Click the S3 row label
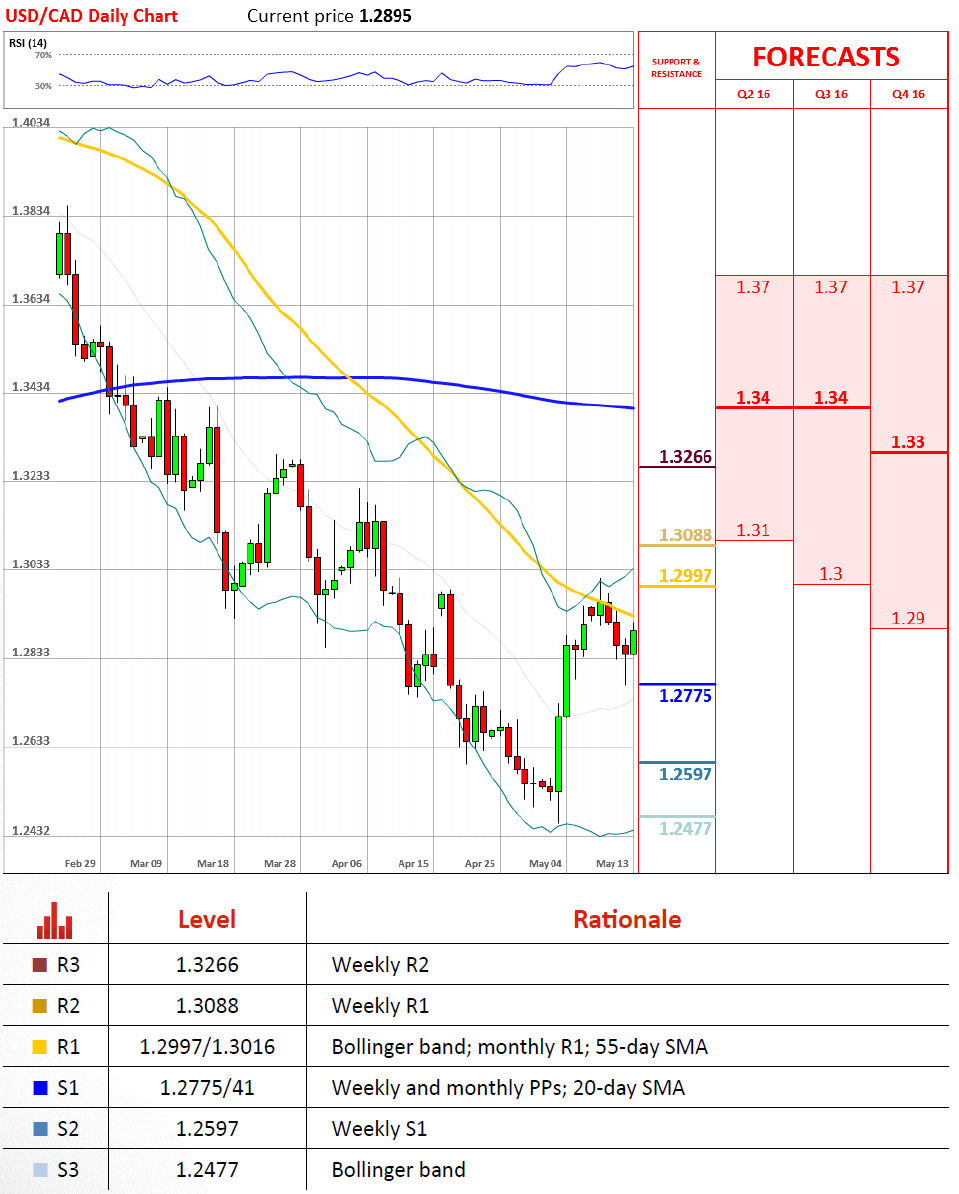Viewport: 959px width, 1194px height. (69, 1170)
